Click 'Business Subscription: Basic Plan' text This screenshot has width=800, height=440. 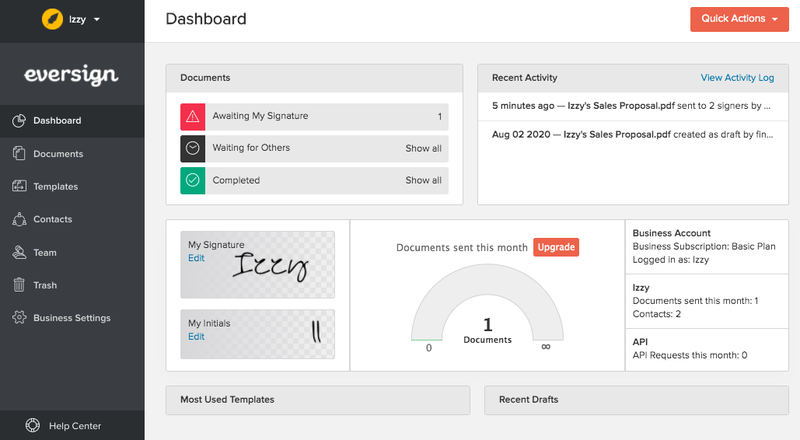(704, 247)
